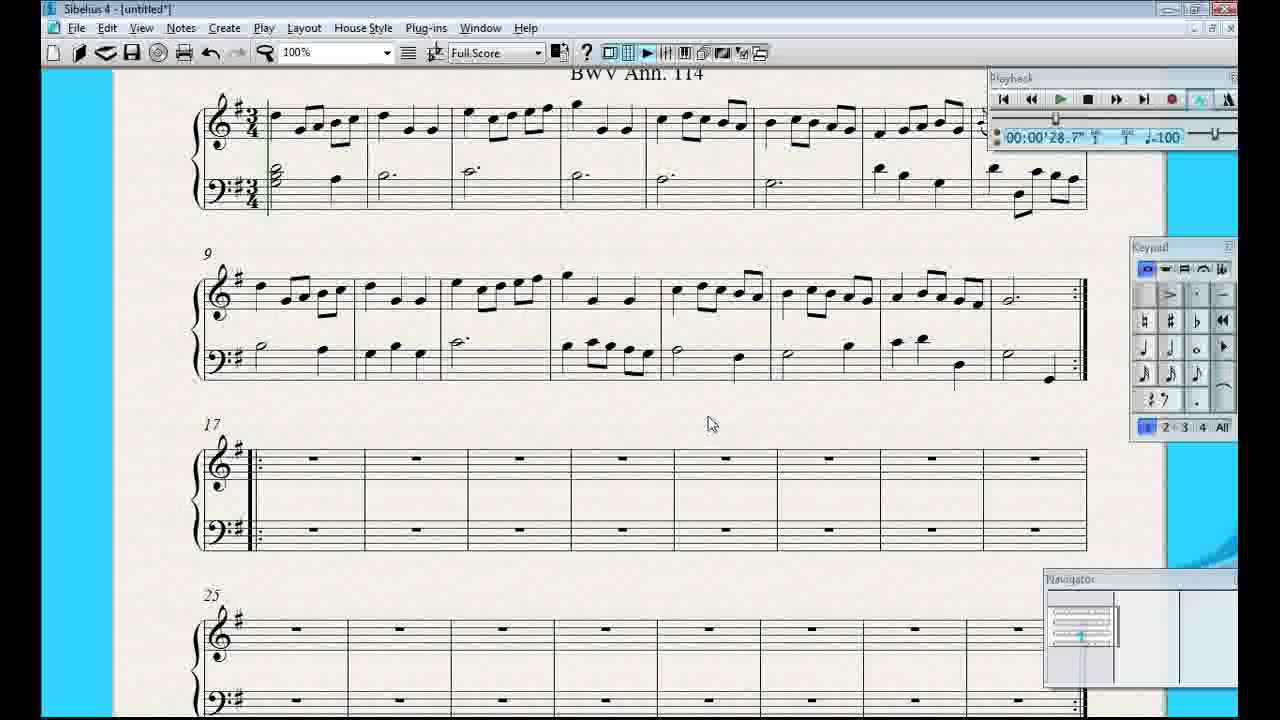The width and height of the screenshot is (1280, 720).
Task: Toggle the Mixer window toolbar button
Action: pos(666,53)
